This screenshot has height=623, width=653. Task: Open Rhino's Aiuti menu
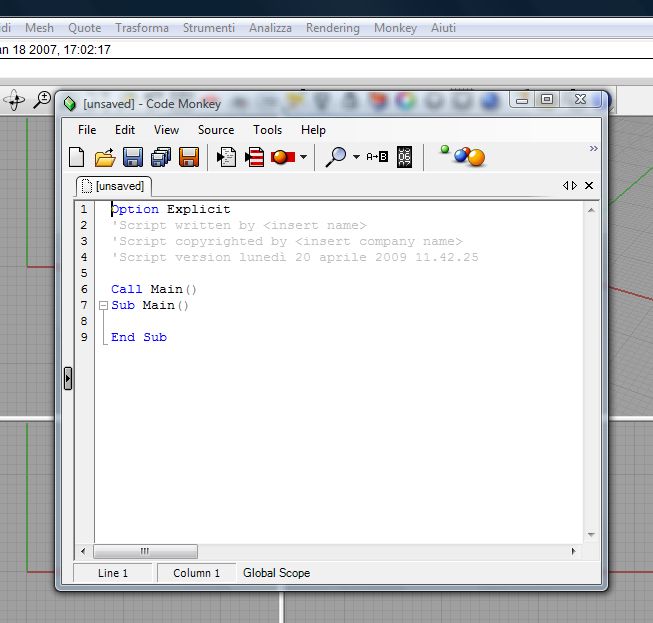pyautogui.click(x=443, y=28)
